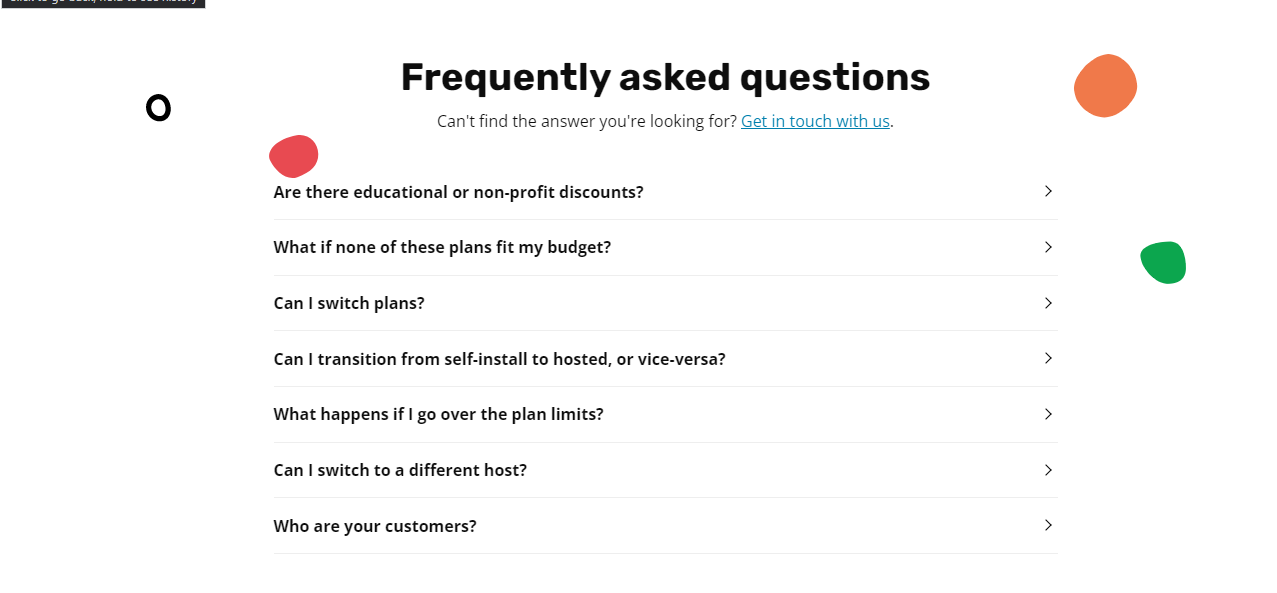This screenshot has width=1277, height=593.
Task: Expand the 'Can I switch plans?' question
Action: (x=349, y=303)
